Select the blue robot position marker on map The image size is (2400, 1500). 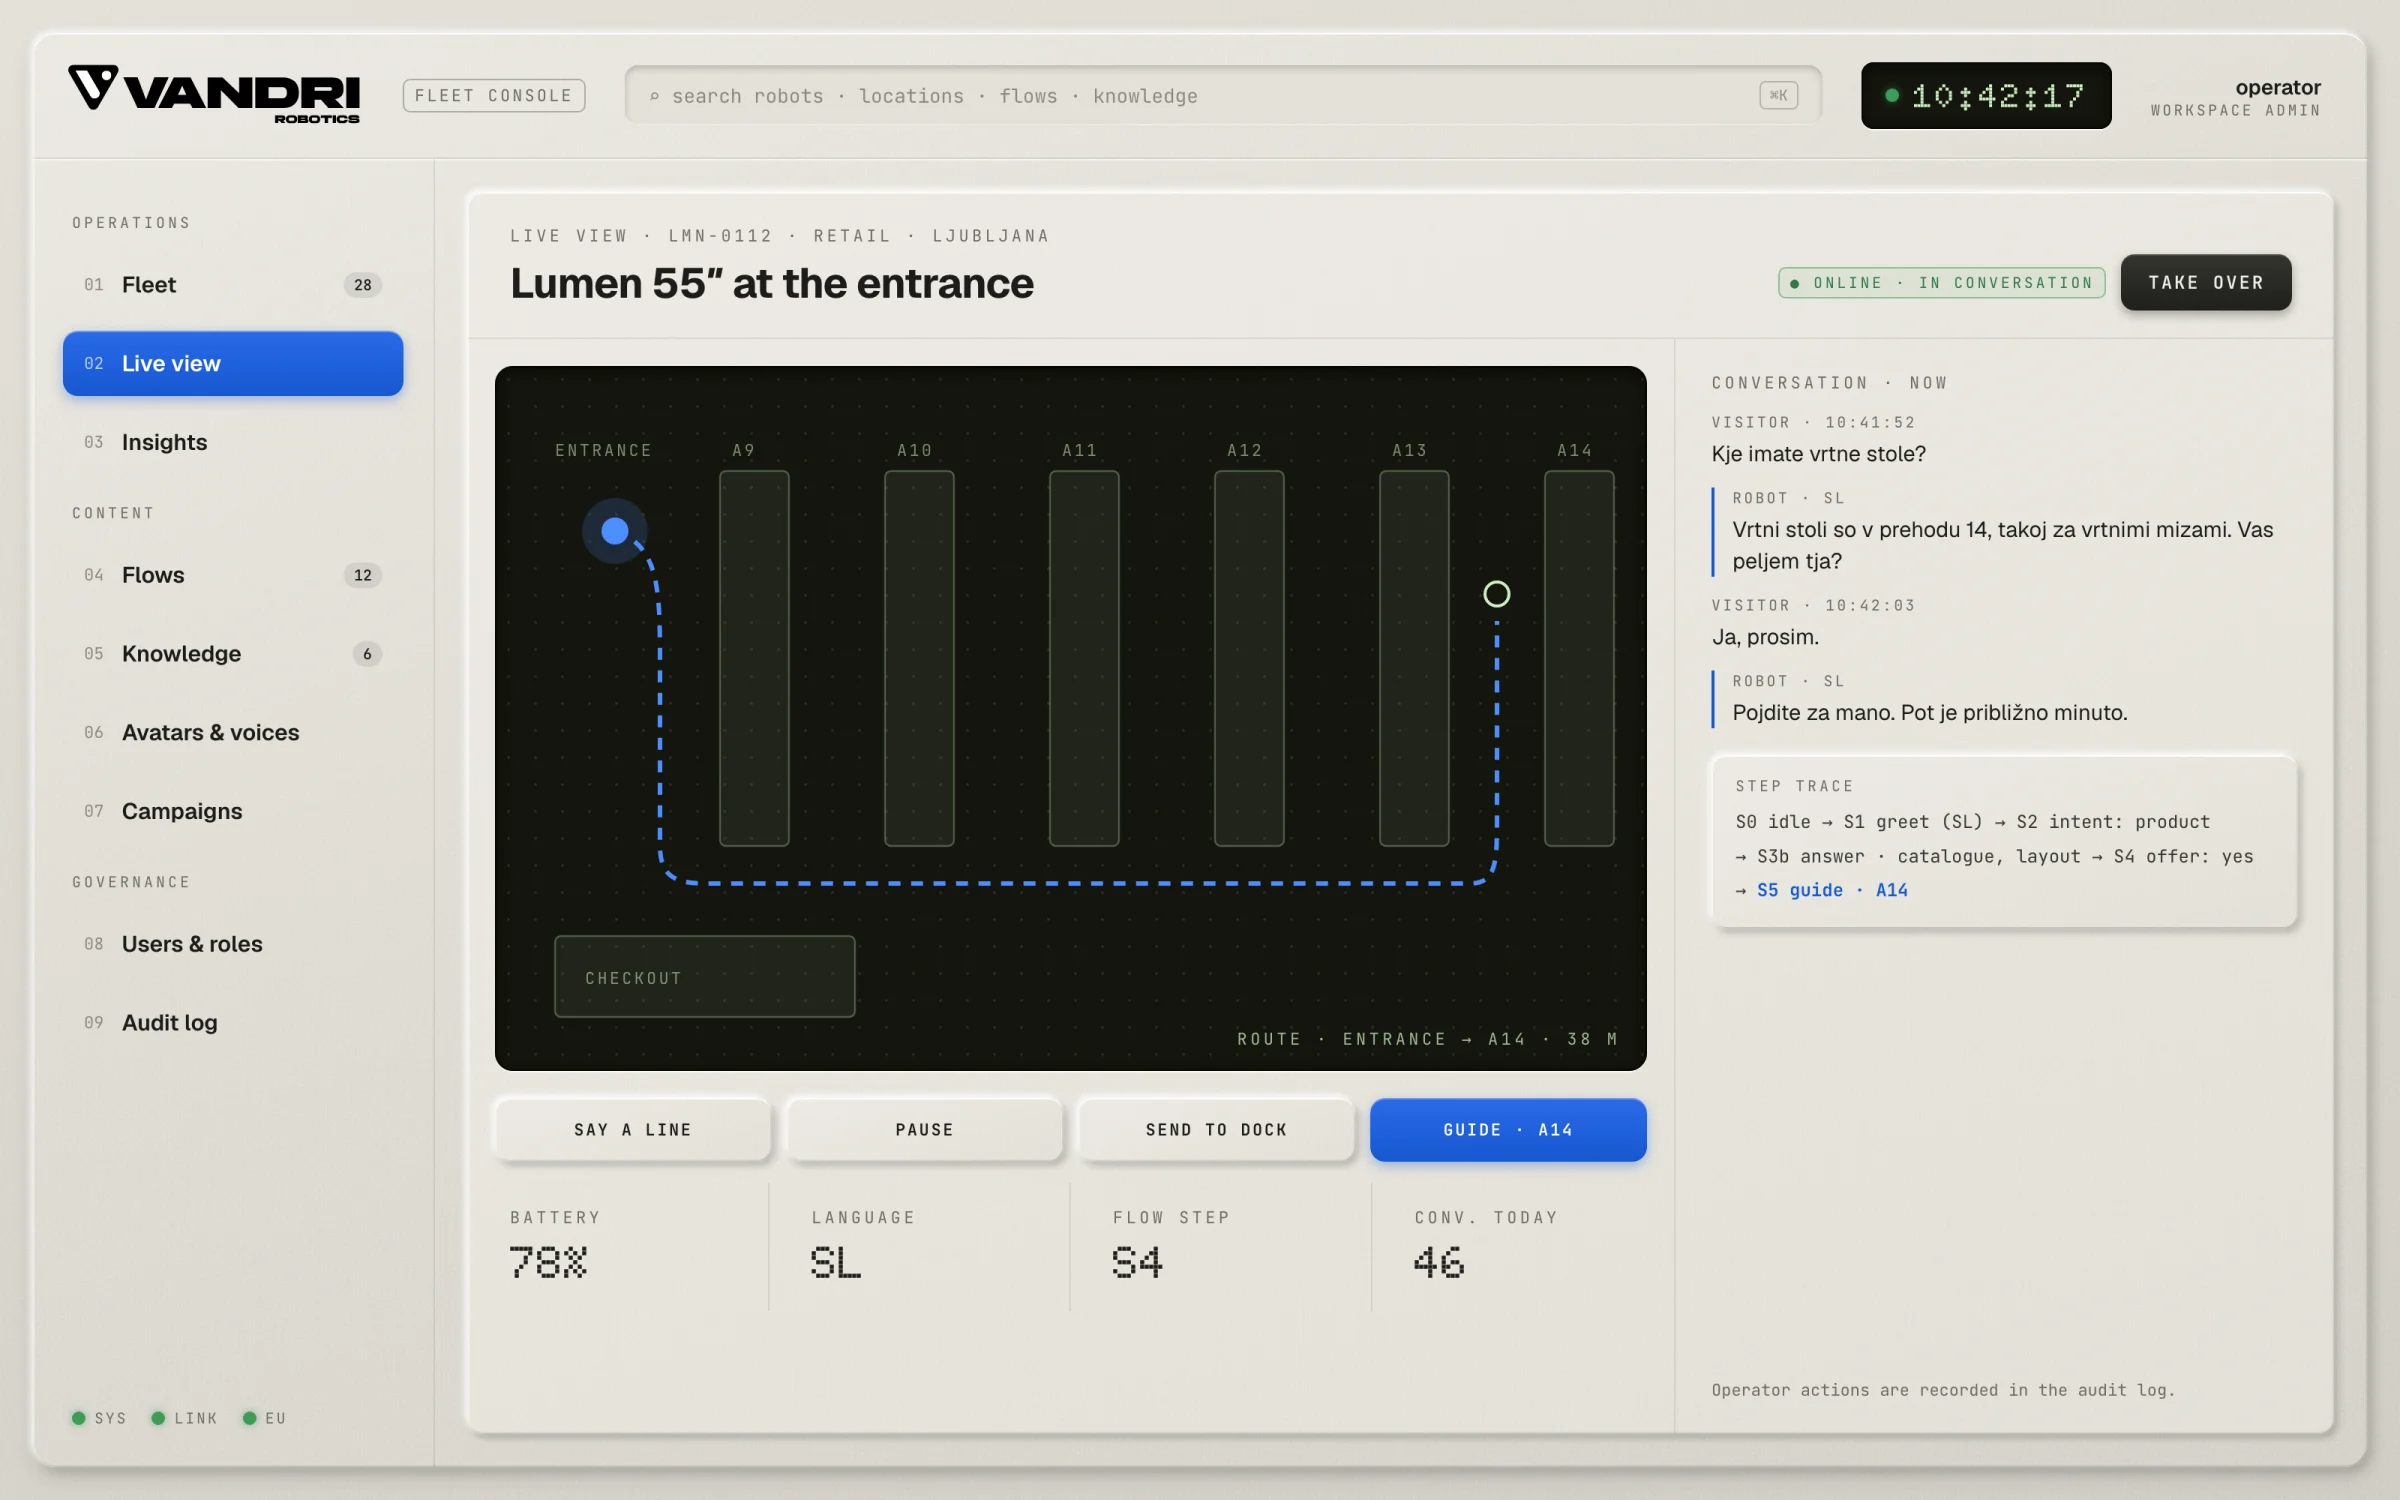[615, 531]
